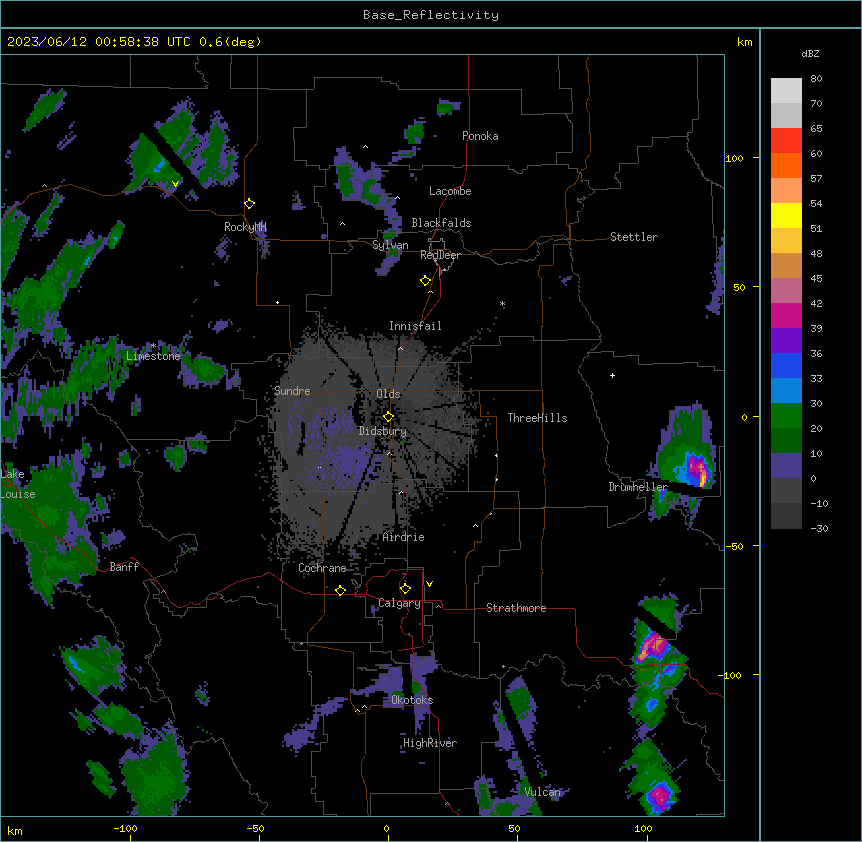Select the yellow diamond marker below RedDeer
This screenshot has height=842, width=862.
[x=425, y=281]
